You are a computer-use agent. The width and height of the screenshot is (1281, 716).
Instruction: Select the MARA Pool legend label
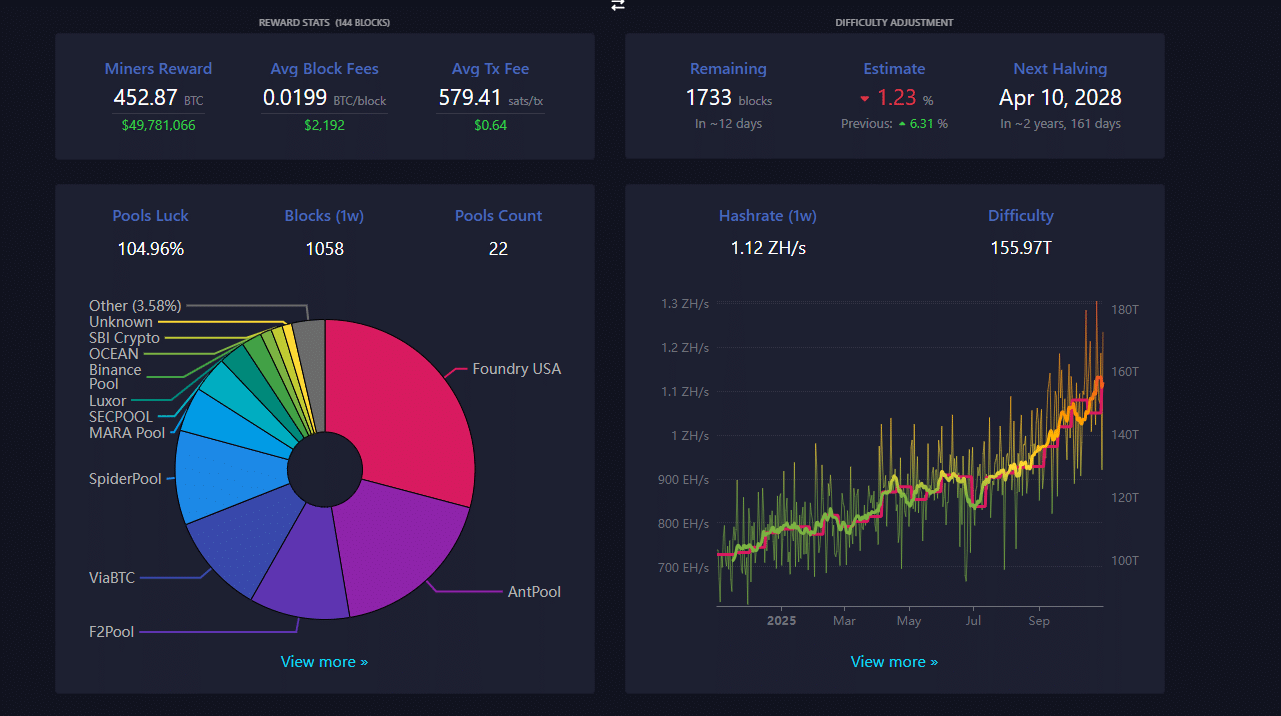coord(127,433)
